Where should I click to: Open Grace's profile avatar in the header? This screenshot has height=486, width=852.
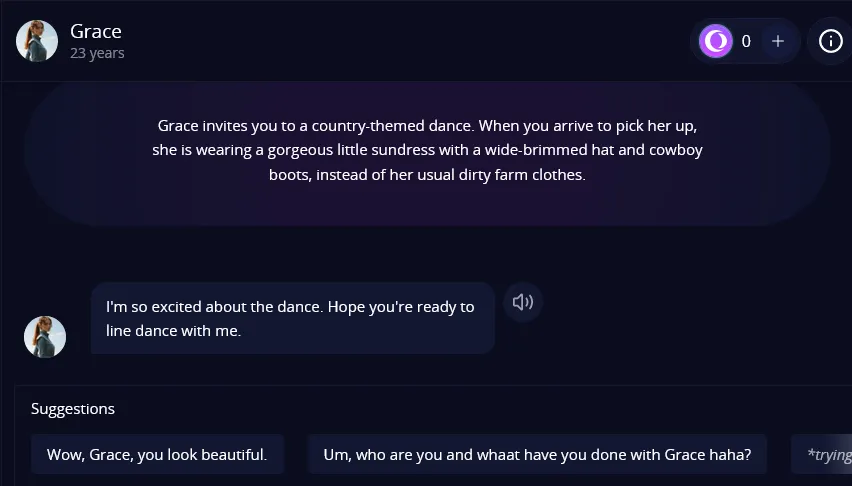tap(37, 41)
